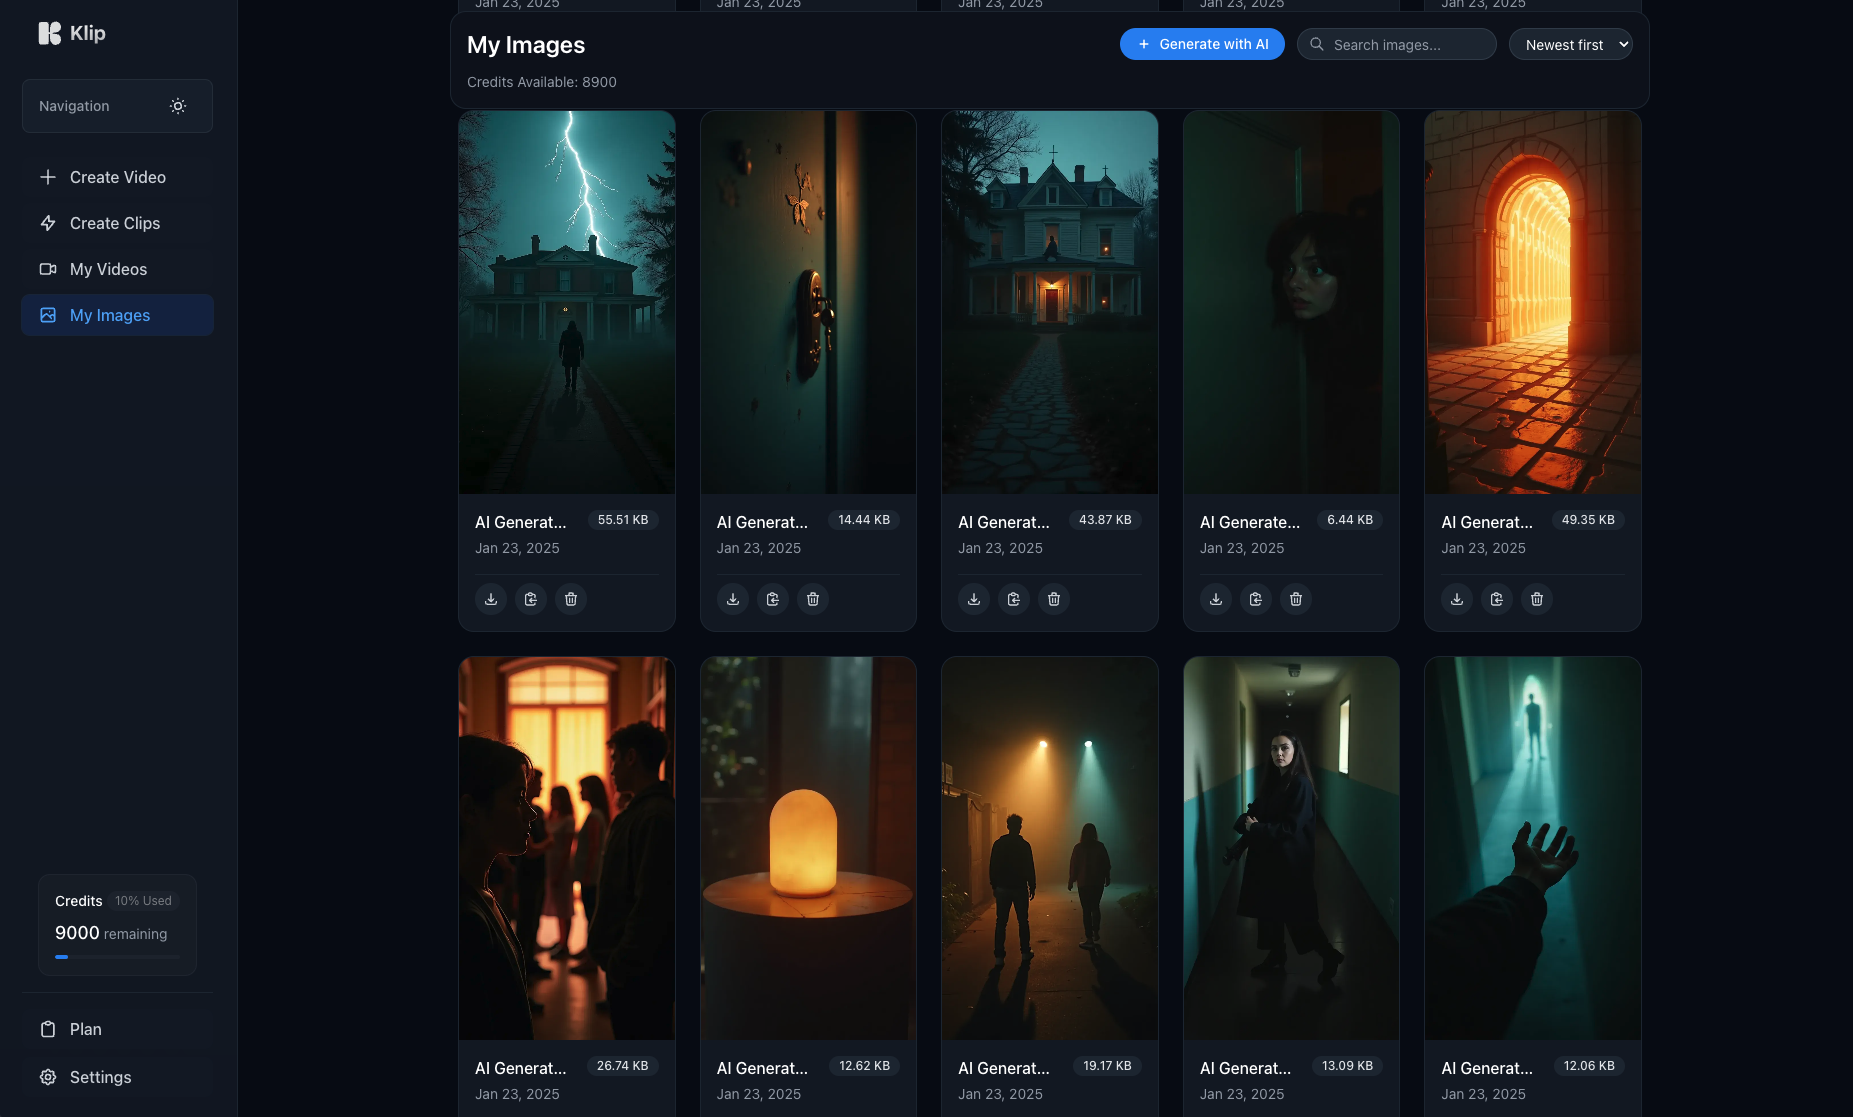
Task: Click the magnifier icon in the search box
Action: [x=1317, y=44]
